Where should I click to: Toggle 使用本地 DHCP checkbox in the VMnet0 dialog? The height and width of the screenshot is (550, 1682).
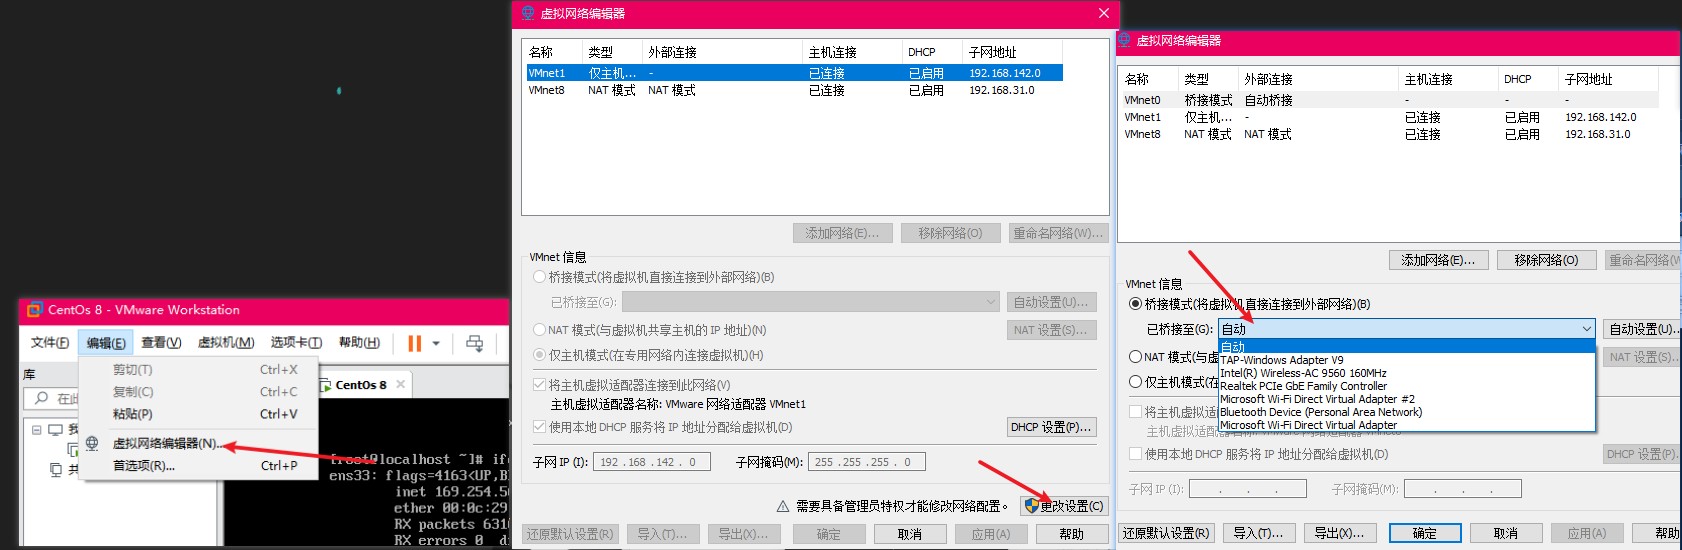point(1136,454)
